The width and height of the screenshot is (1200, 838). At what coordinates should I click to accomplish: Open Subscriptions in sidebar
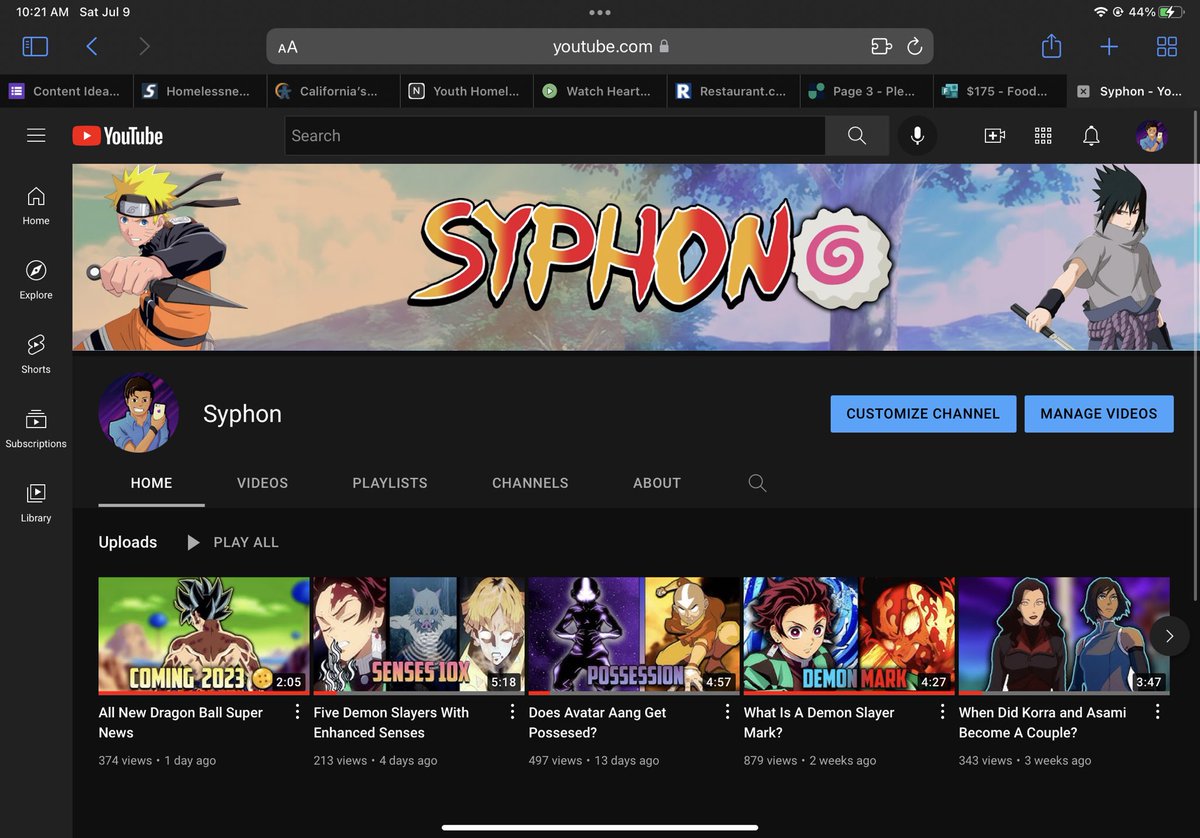(x=36, y=428)
